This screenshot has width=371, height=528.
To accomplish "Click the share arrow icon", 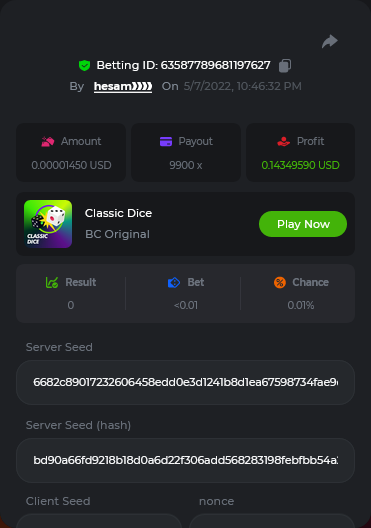I will 330,41.
